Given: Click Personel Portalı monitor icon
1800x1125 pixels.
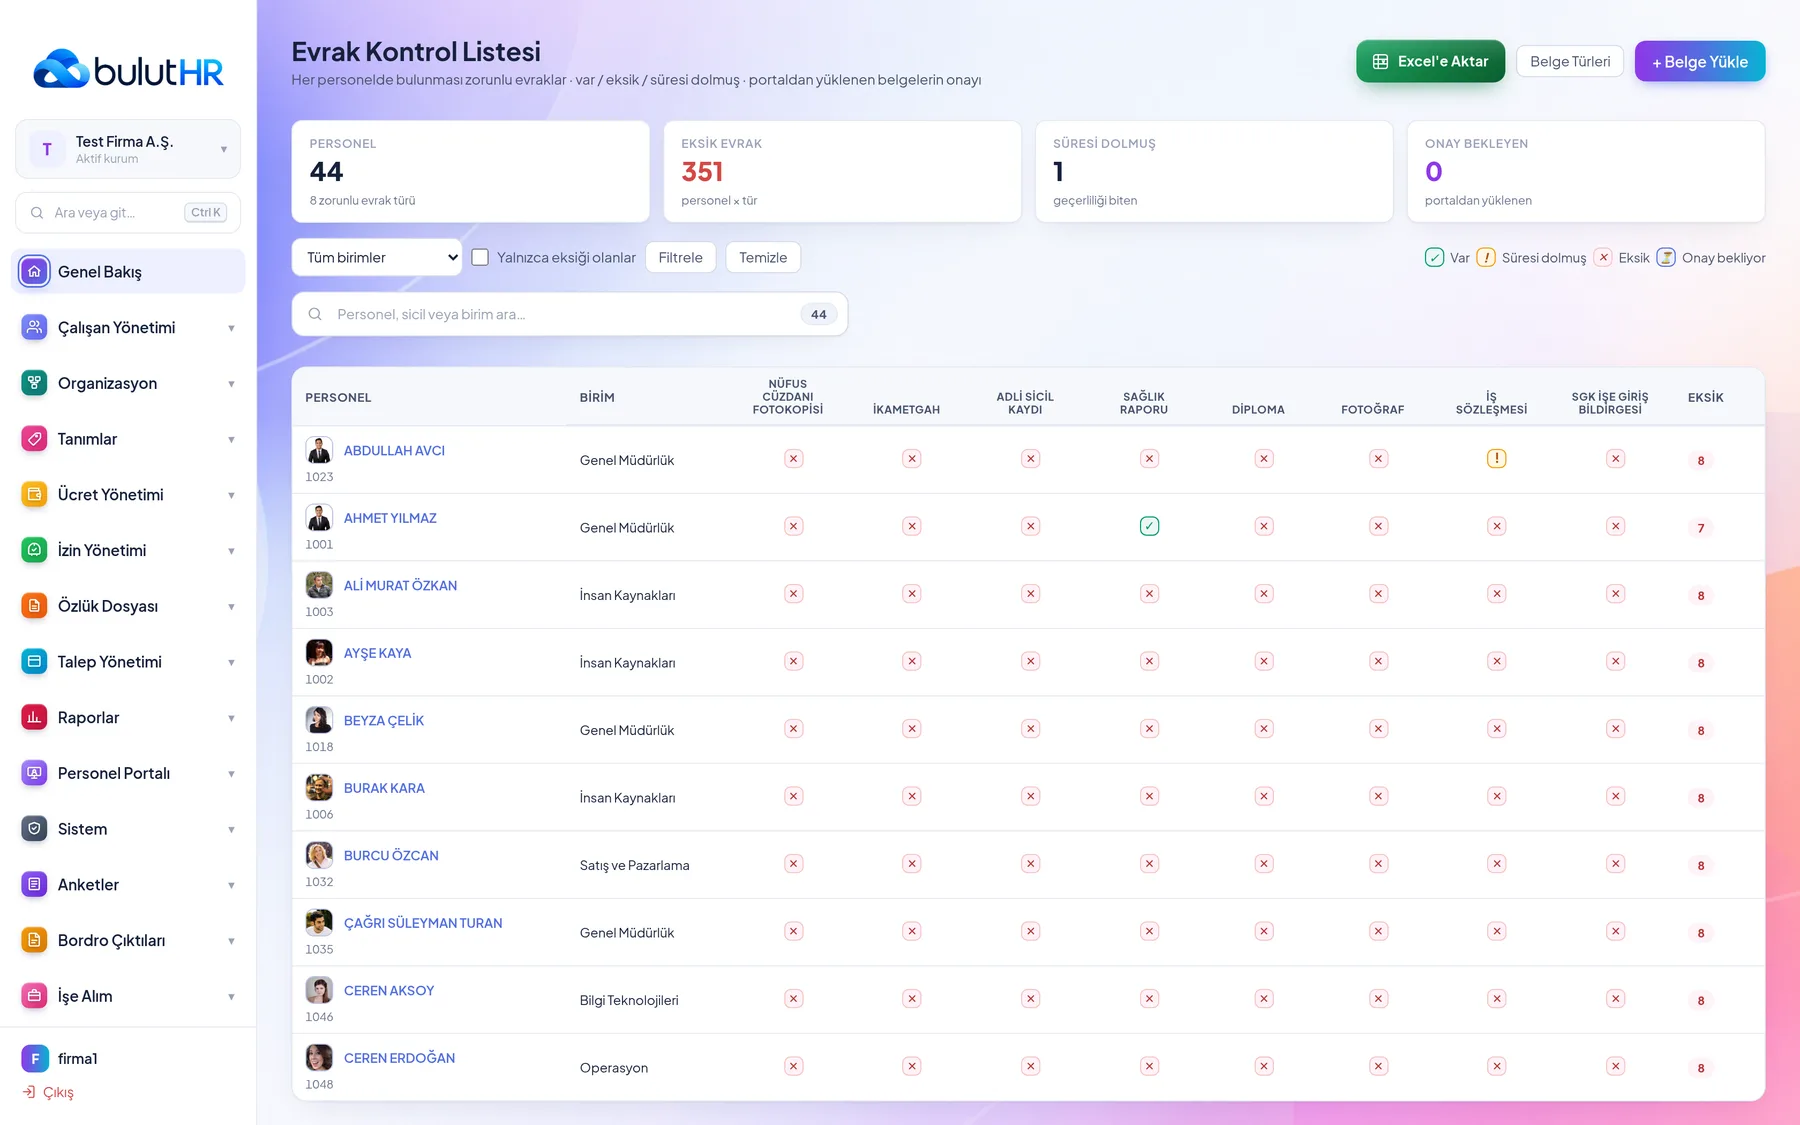Looking at the screenshot, I should click(x=34, y=773).
